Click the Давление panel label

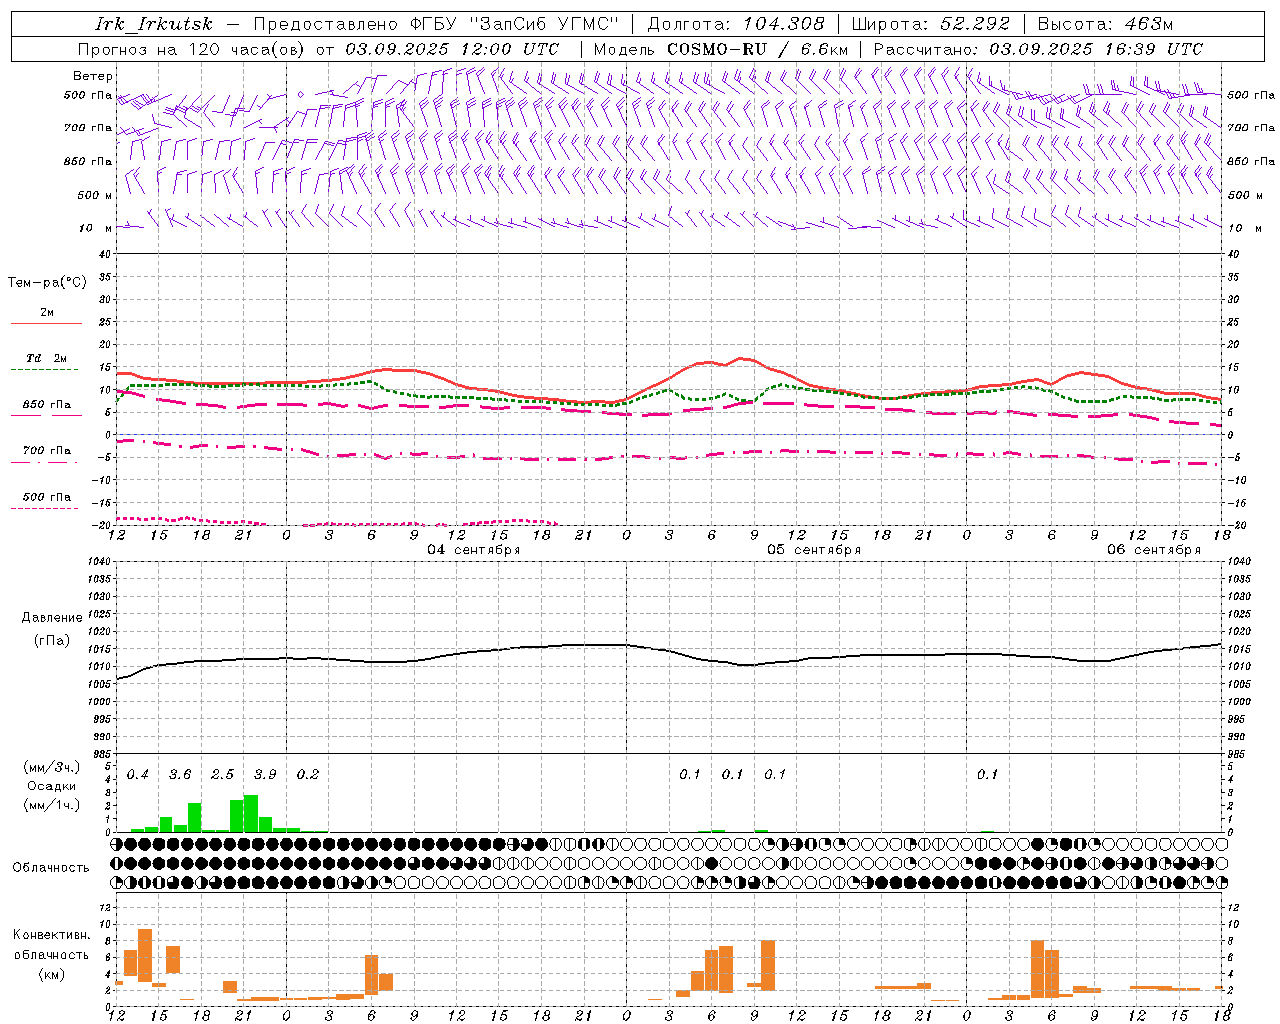click(52, 618)
